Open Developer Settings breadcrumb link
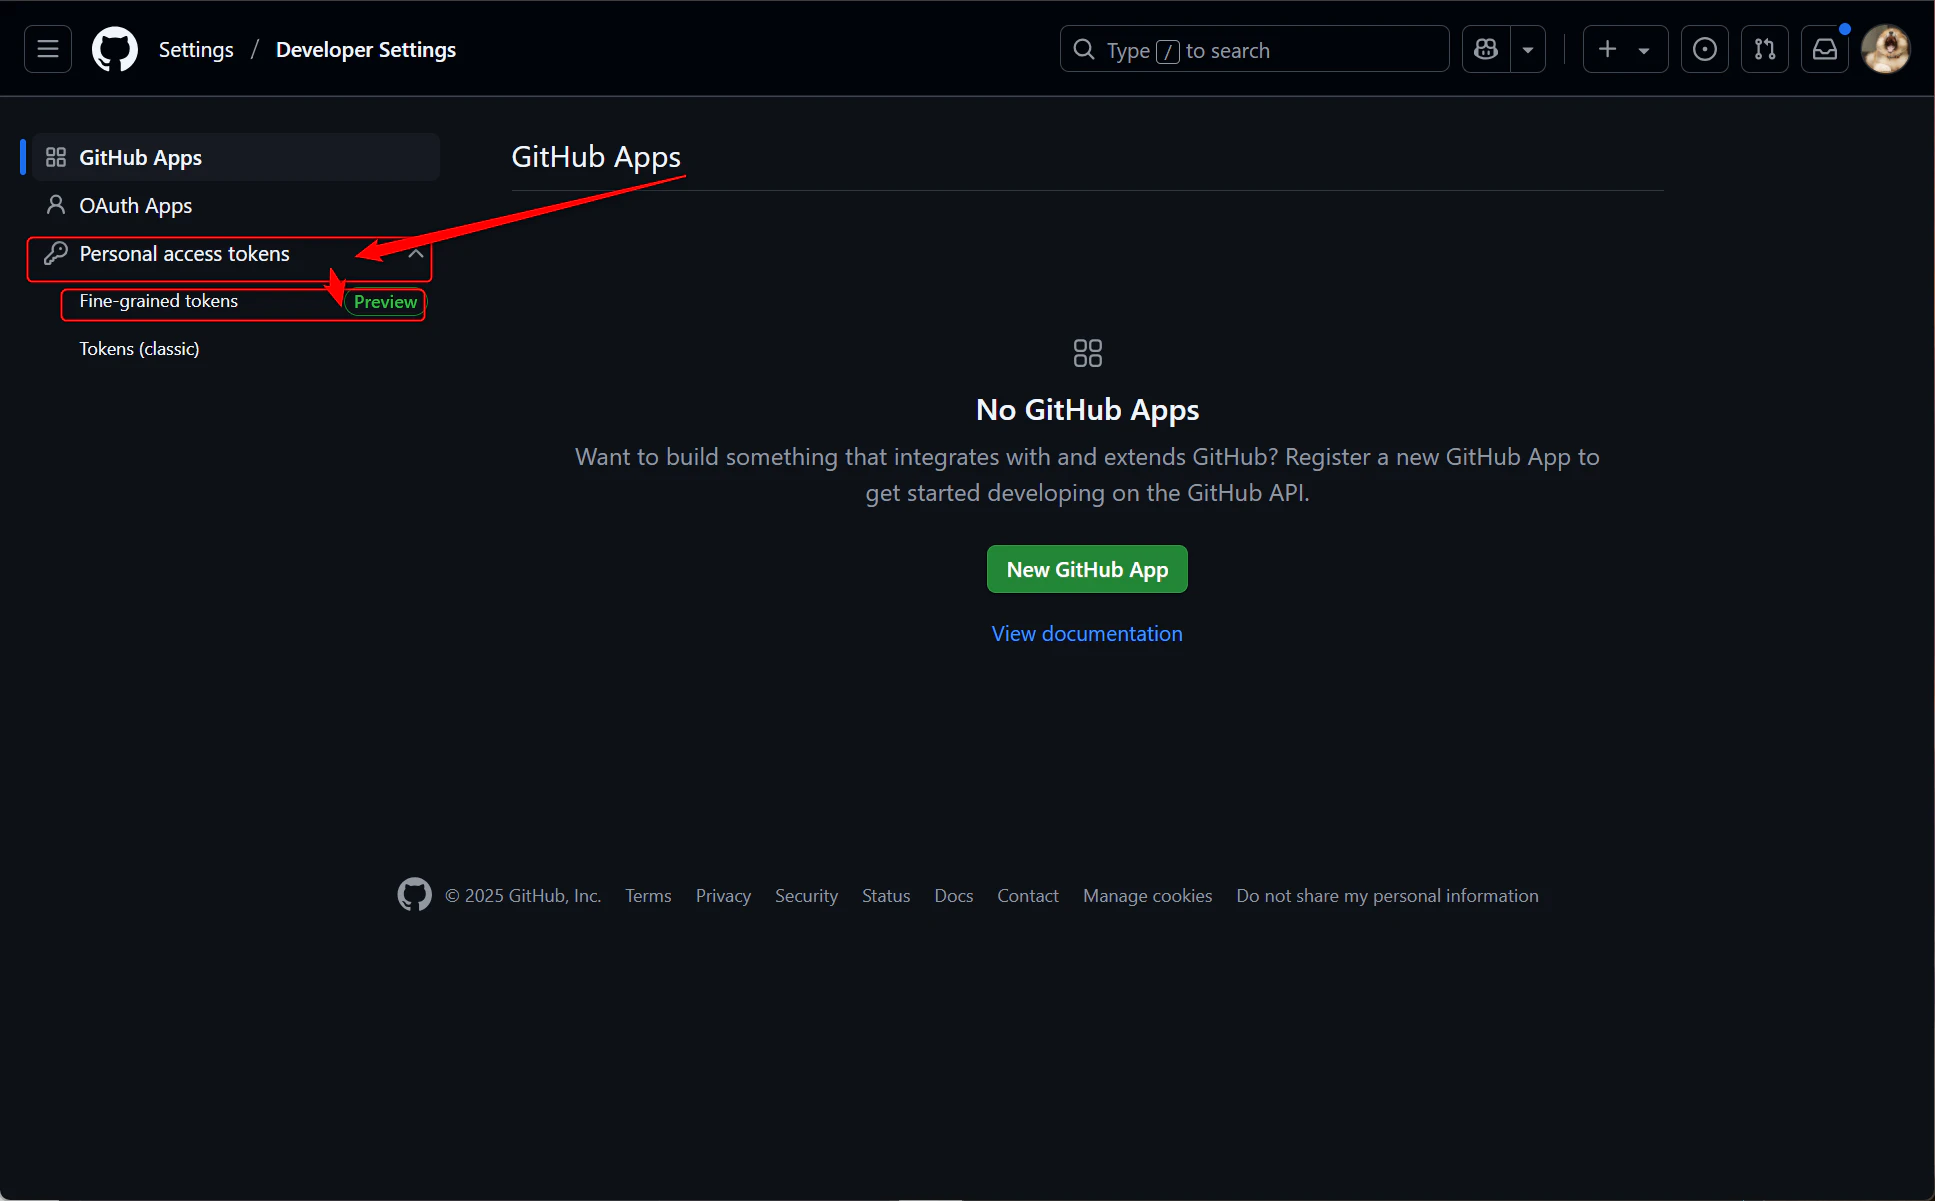This screenshot has height=1201, width=1935. click(x=366, y=50)
